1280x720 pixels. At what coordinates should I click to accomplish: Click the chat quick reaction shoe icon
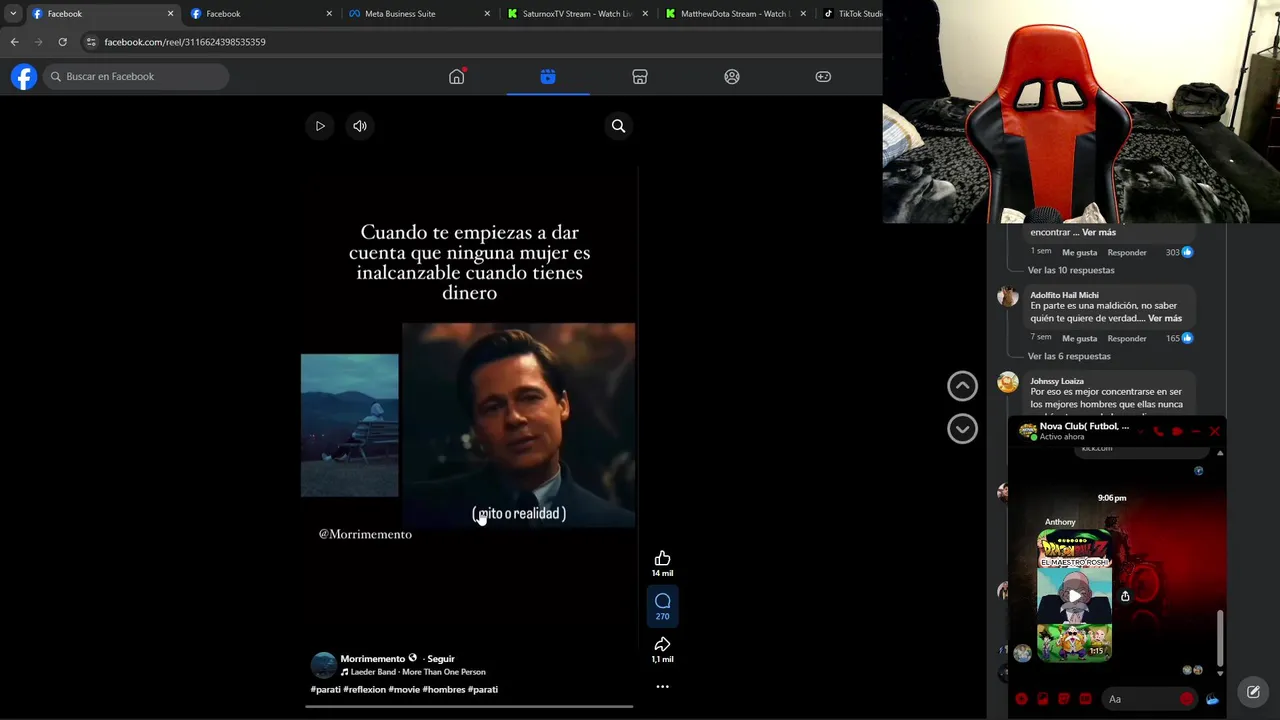click(x=1212, y=699)
